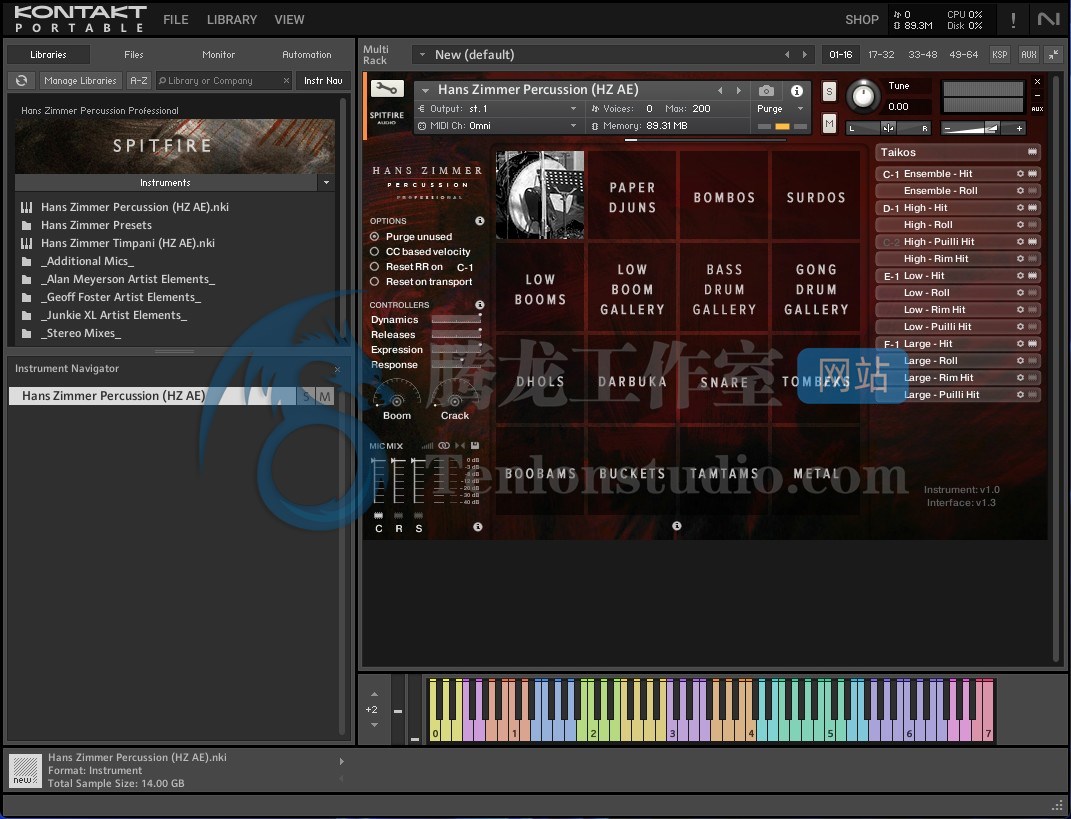Toggle memory load for High - Puilli Hit
Viewport: 1071px width, 819px height.
[1033, 242]
